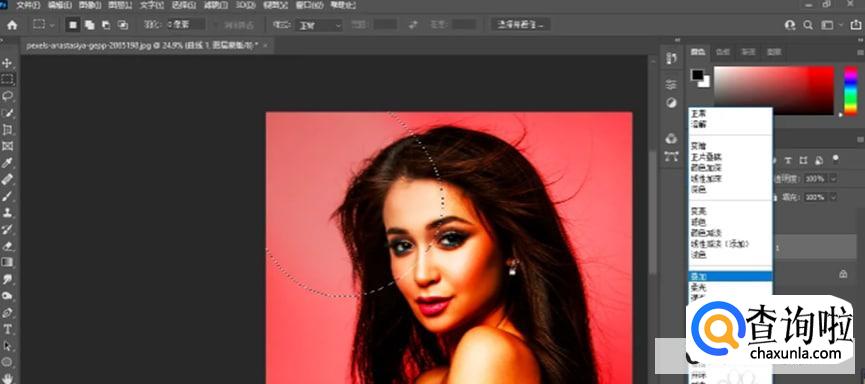865x384 pixels.
Task: Select the Eraser tool
Action: point(7,246)
